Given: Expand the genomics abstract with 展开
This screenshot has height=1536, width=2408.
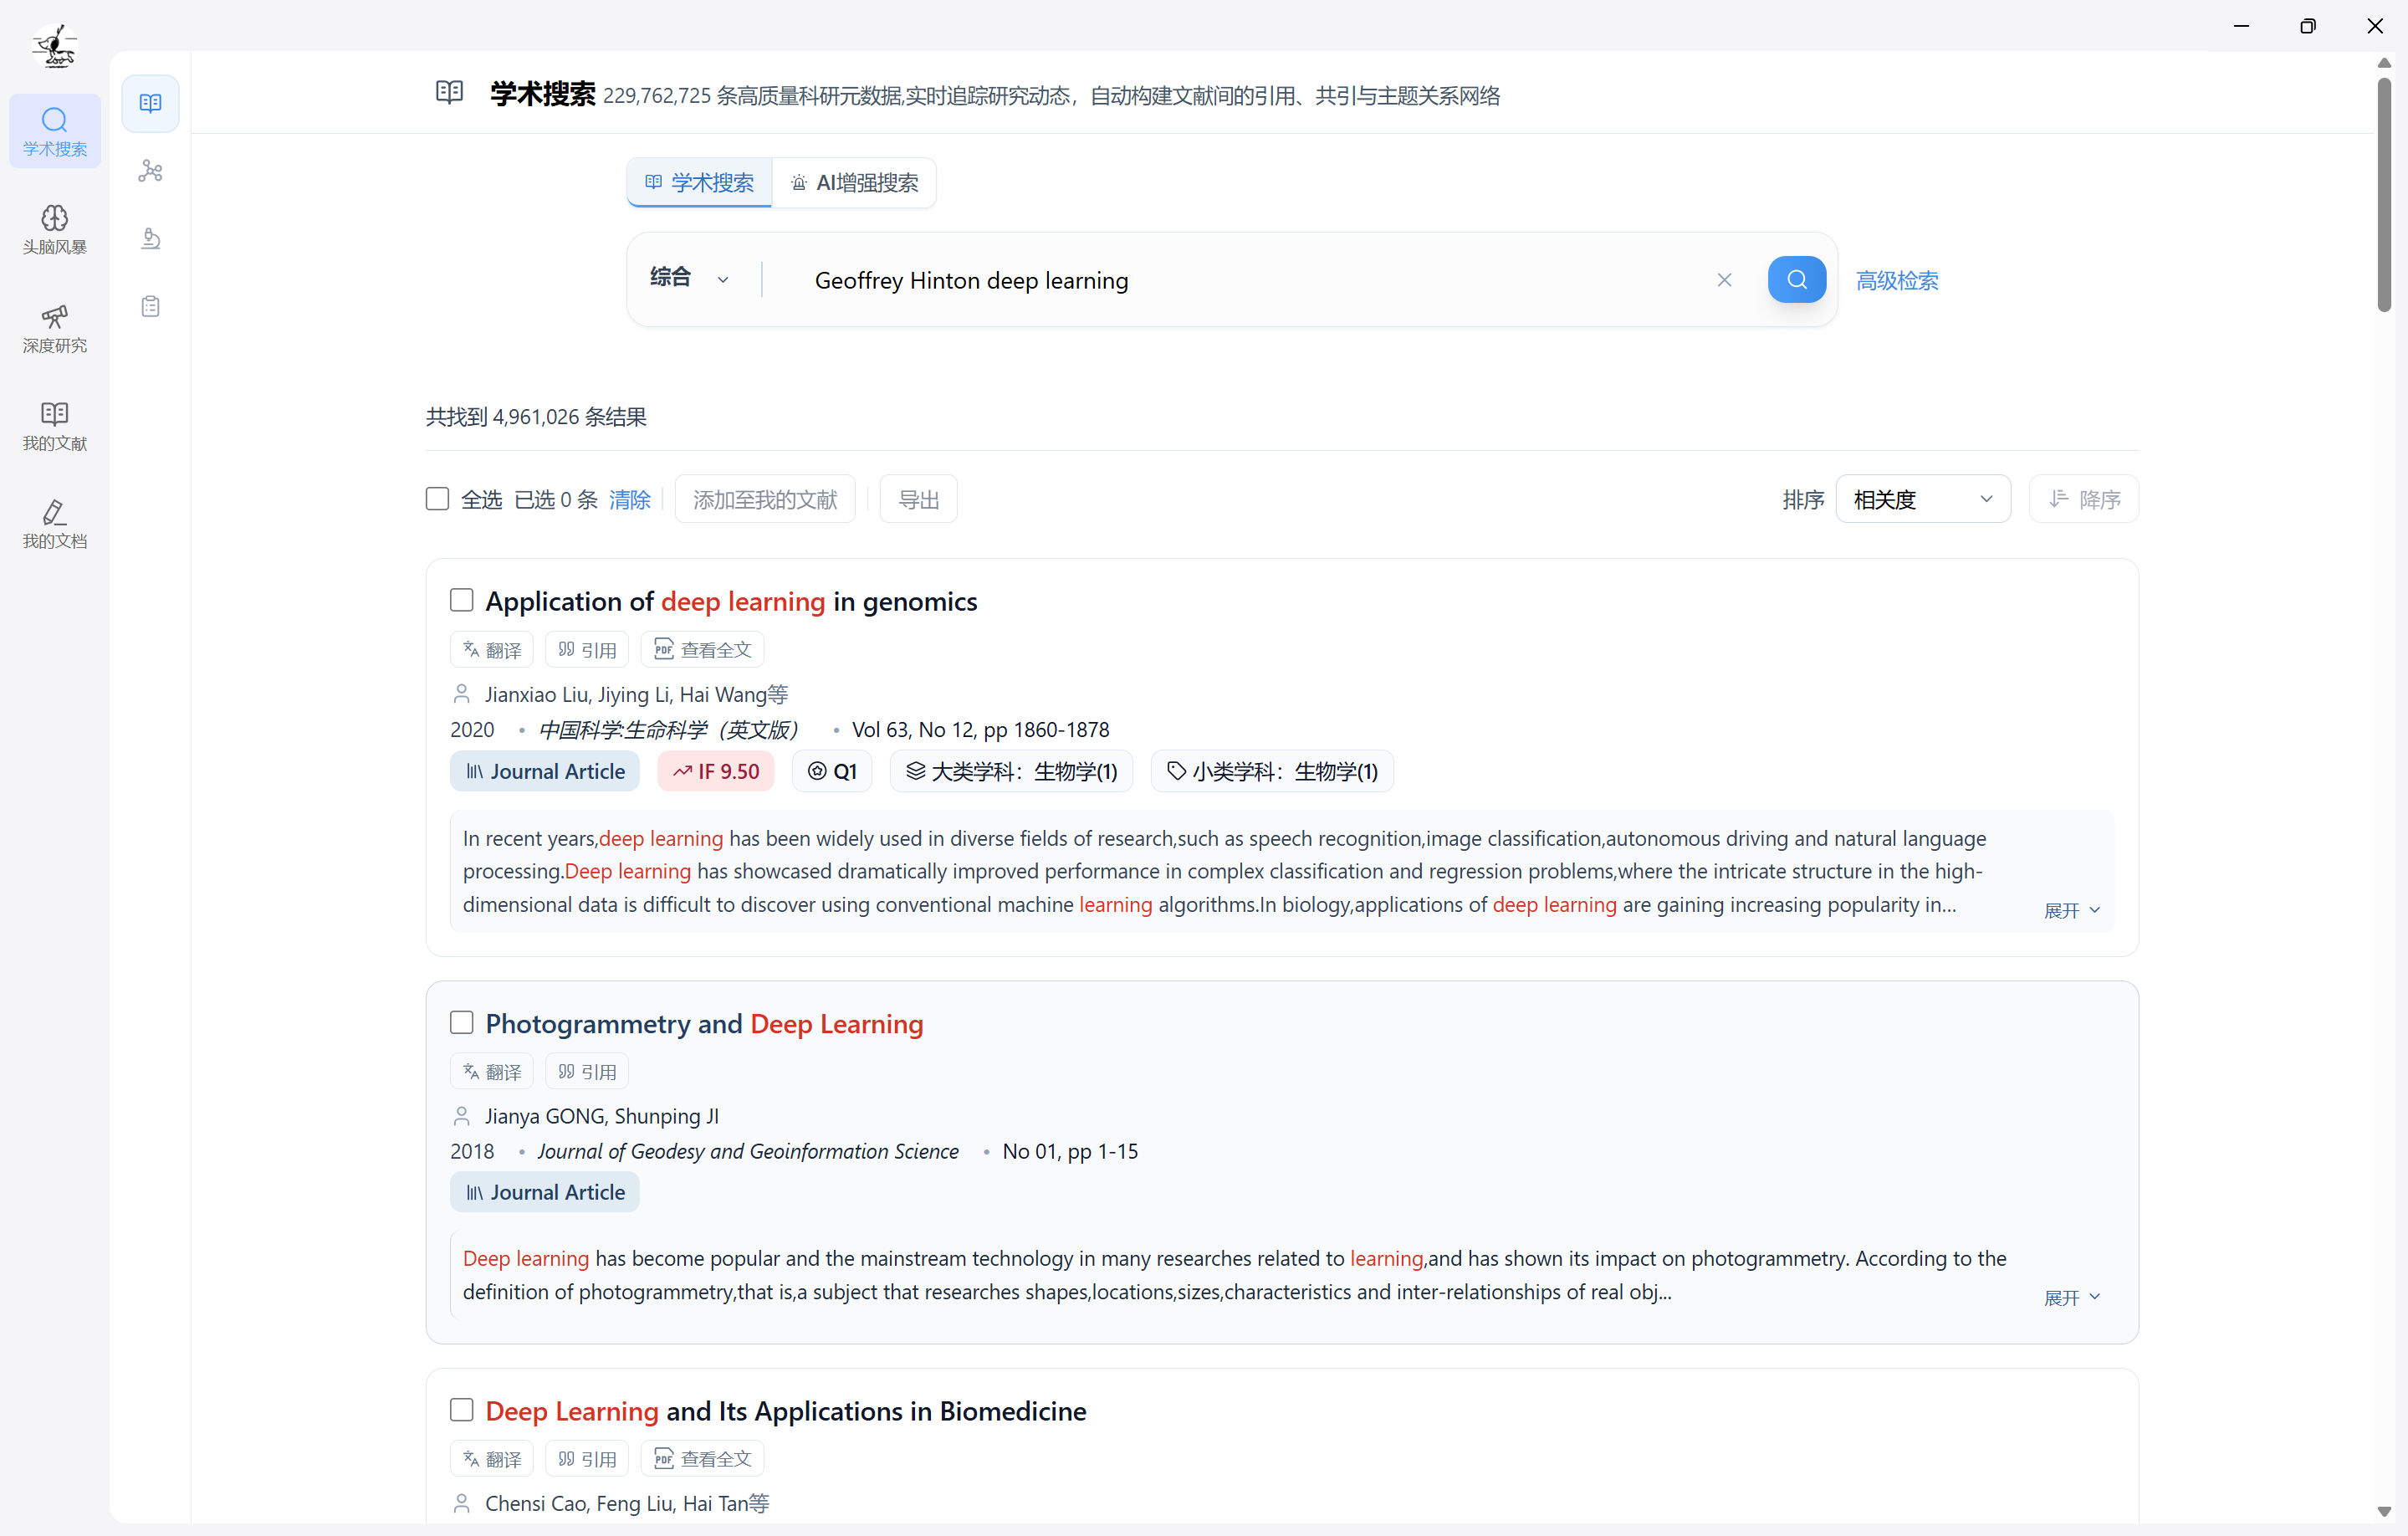Looking at the screenshot, I should (x=2071, y=910).
